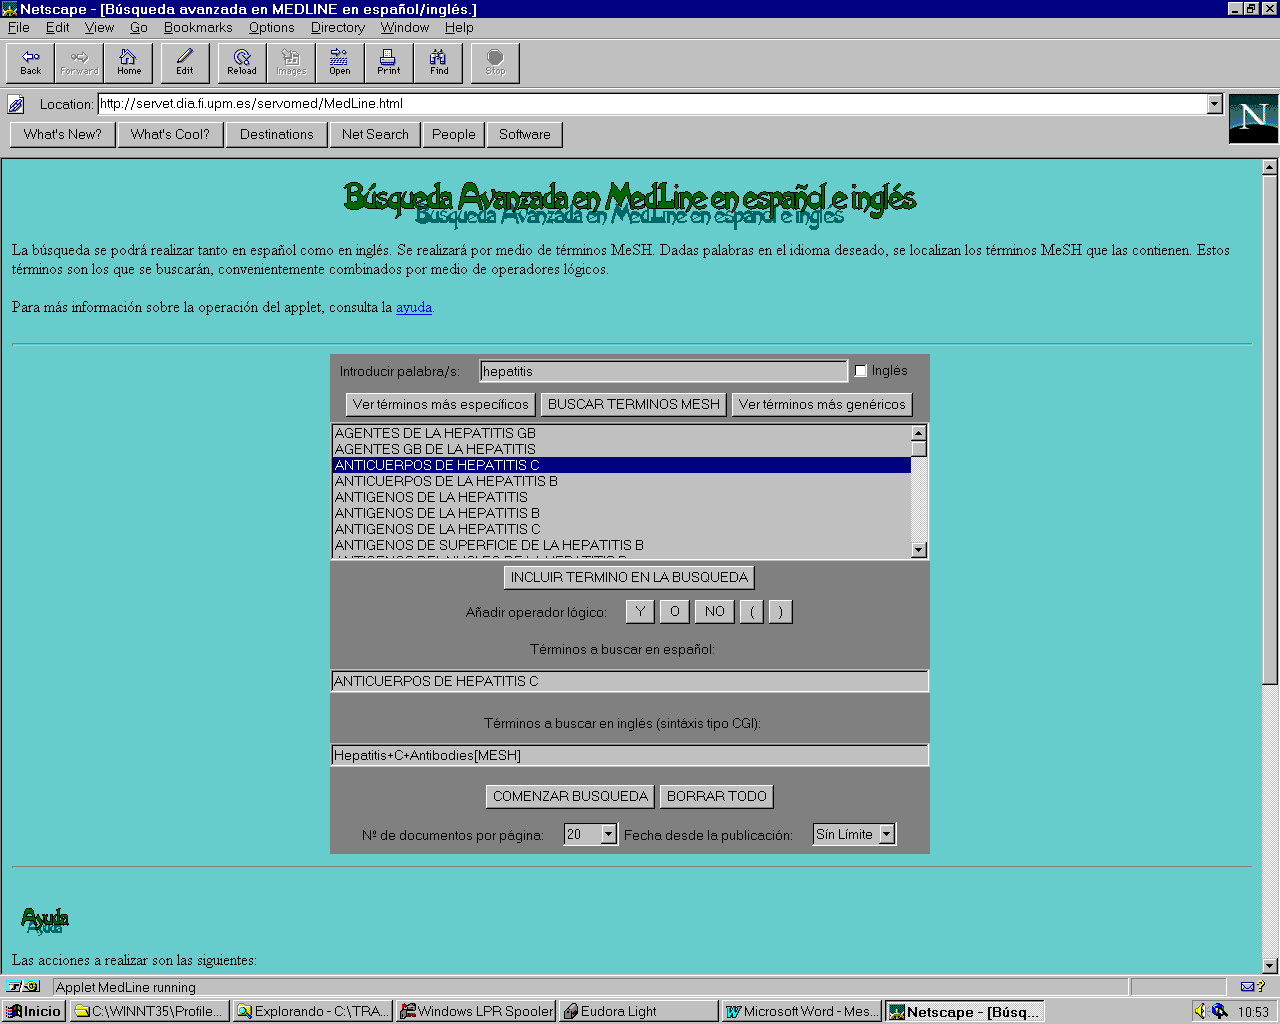Viewport: 1280px width, 1024px height.
Task: Click the Introducir palabra/s text field
Action: click(662, 371)
